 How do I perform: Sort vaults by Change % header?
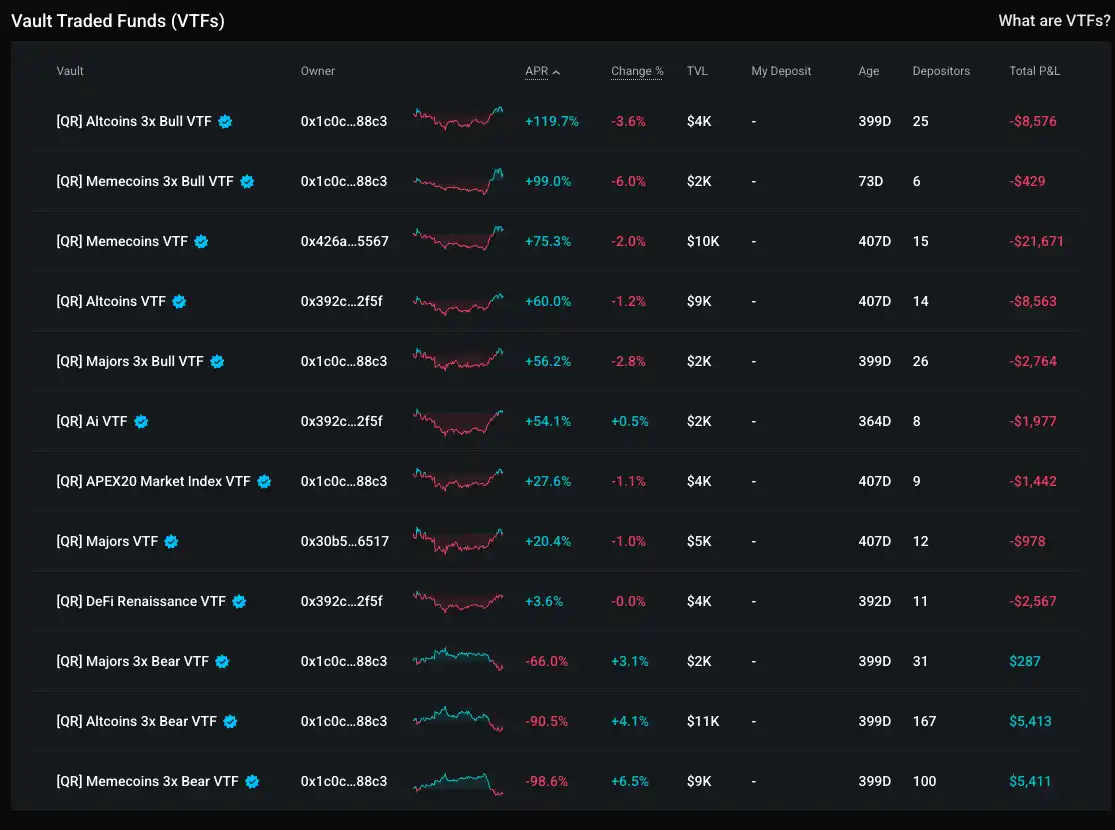click(637, 71)
